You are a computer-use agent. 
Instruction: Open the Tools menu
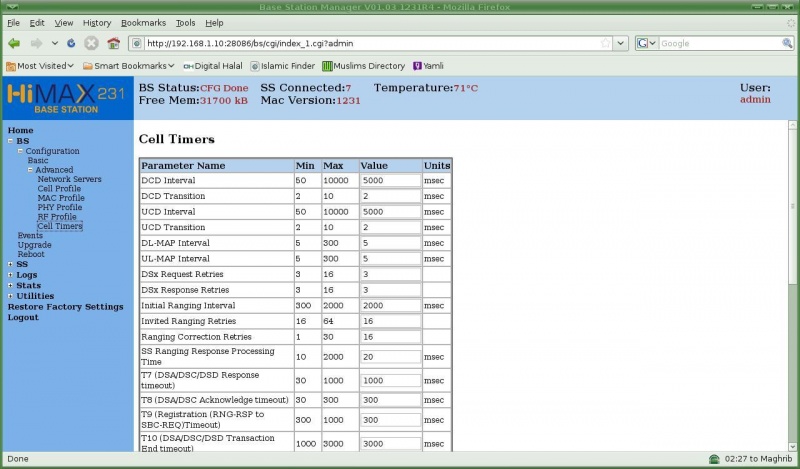(186, 22)
